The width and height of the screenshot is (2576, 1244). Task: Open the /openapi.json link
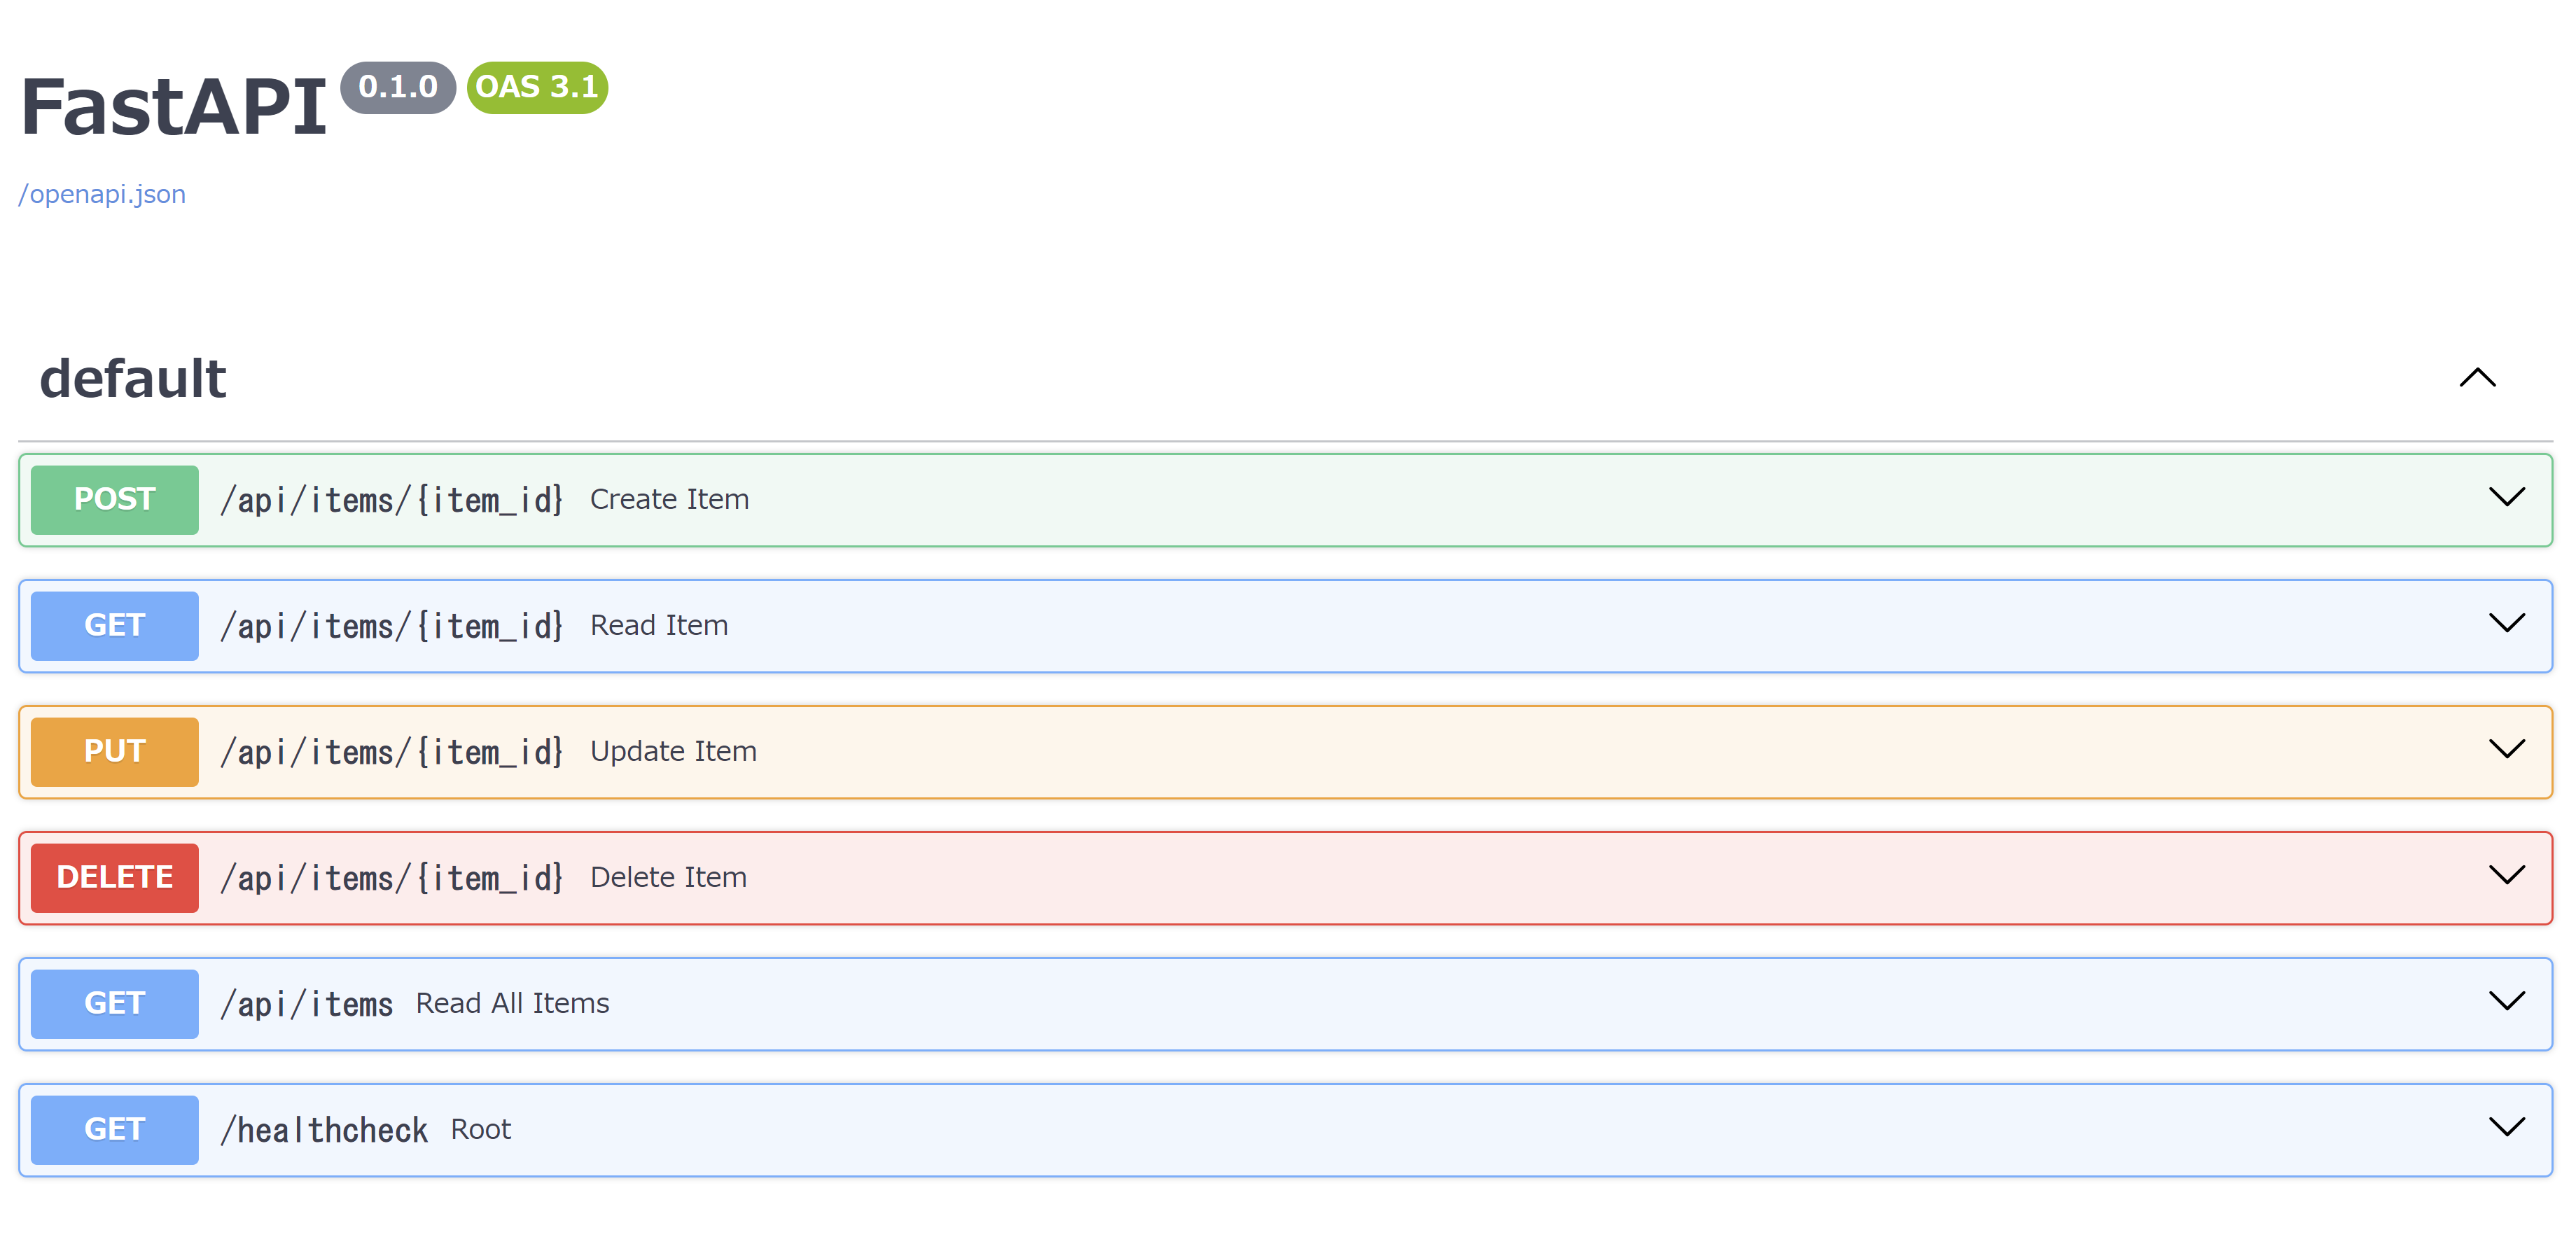point(102,194)
